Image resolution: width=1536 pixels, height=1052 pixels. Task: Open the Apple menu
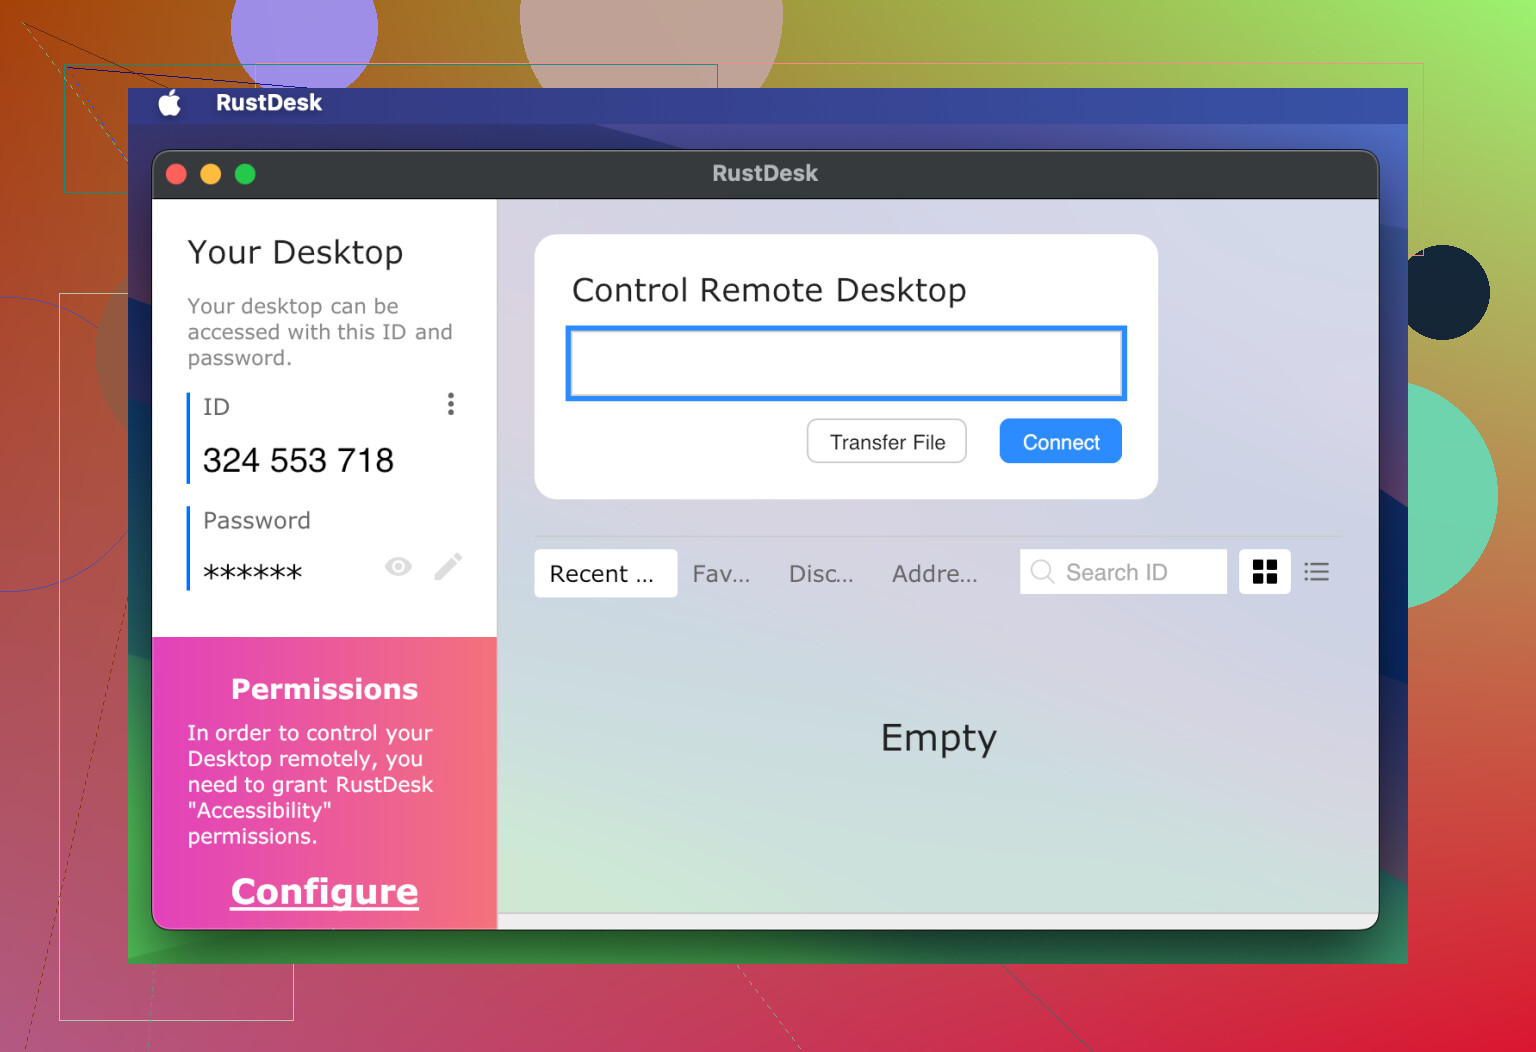(x=170, y=102)
